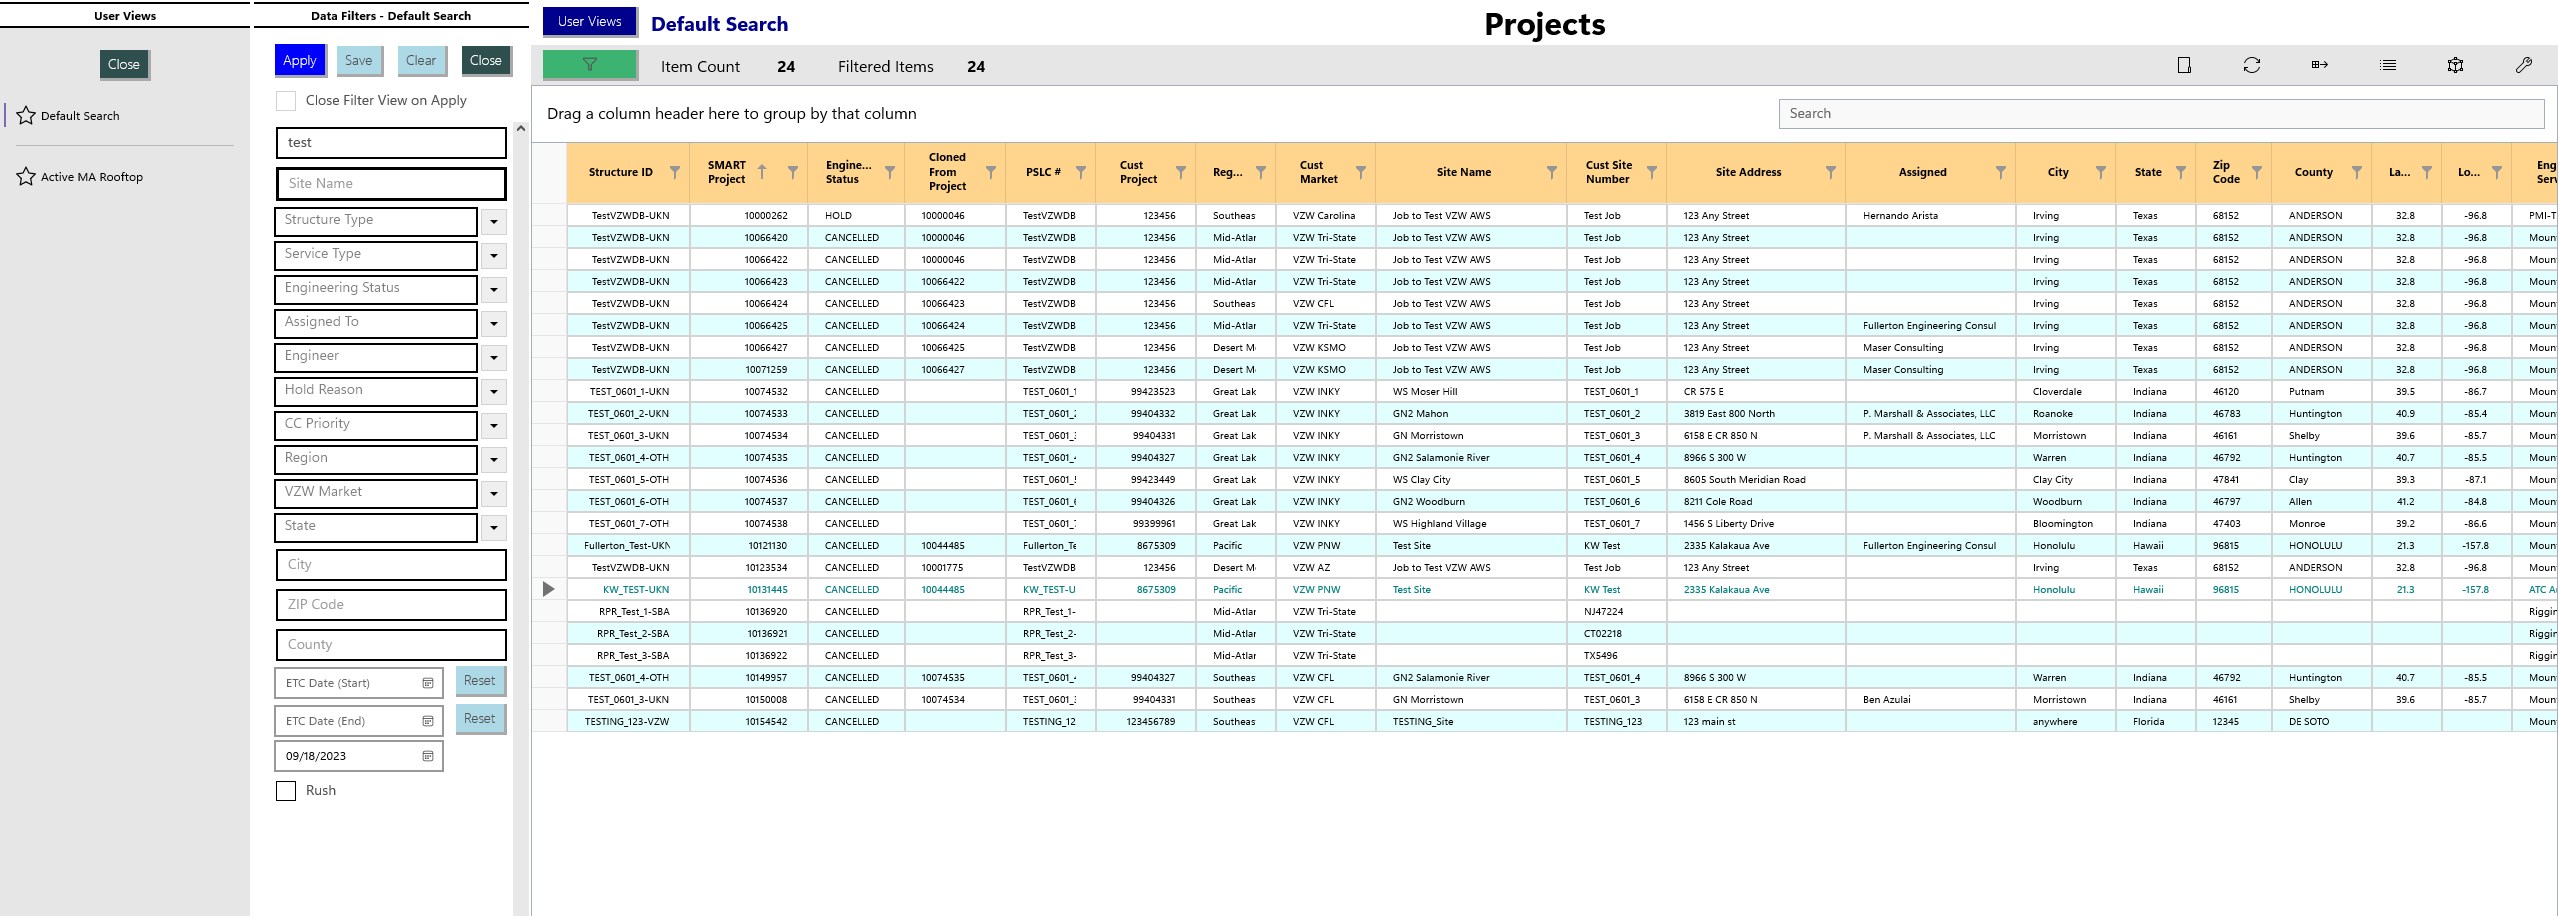This screenshot has width=2558, height=916.
Task: Refresh the projects grid
Action: 2251,65
